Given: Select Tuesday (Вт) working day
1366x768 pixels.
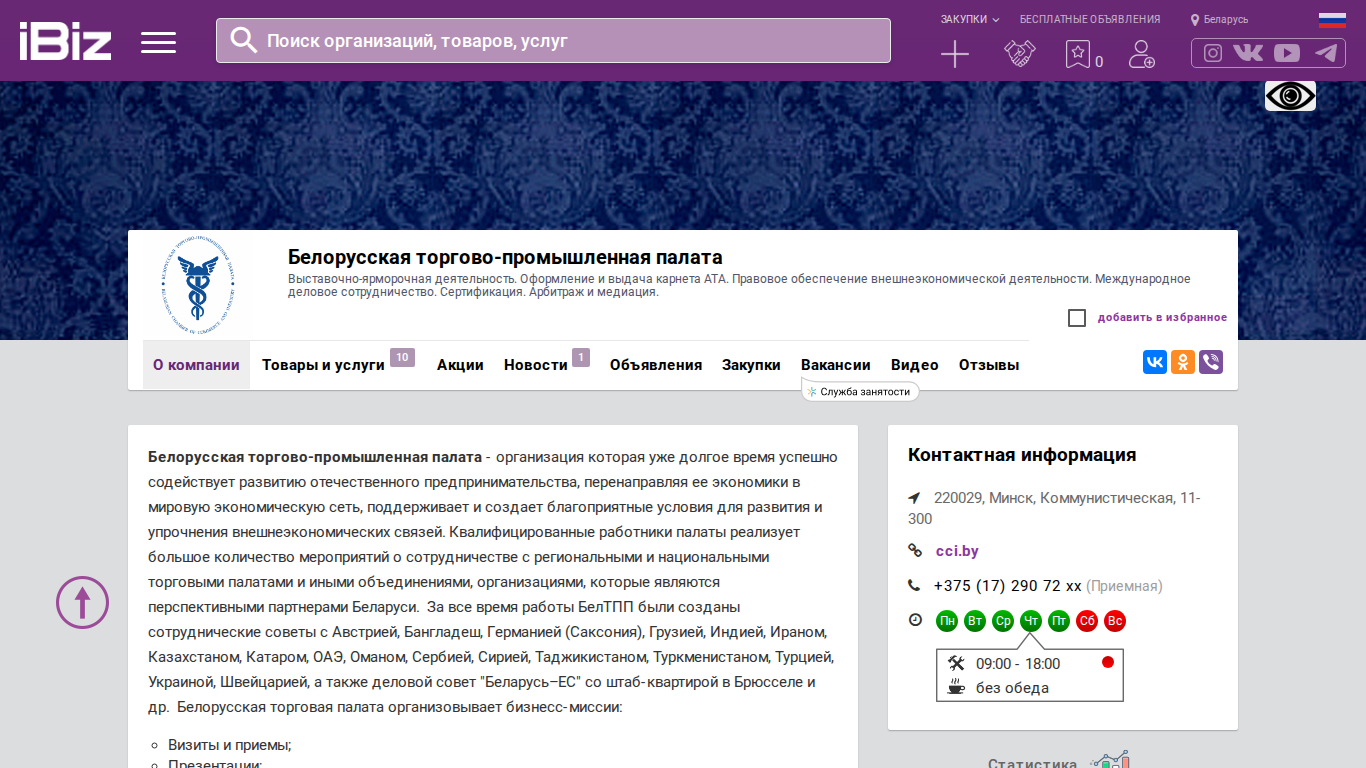Looking at the screenshot, I should [975, 621].
